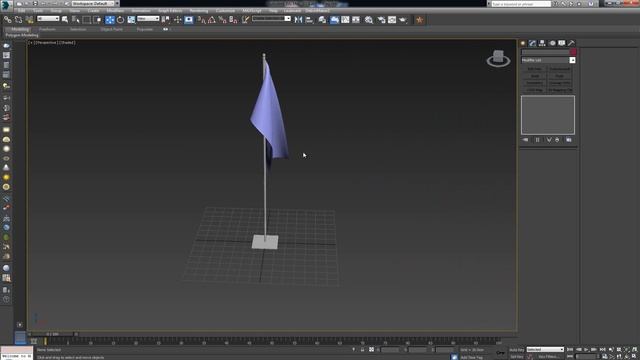The image size is (640, 360).
Task: Enable the Select and Manipulate tool
Action: pyautogui.click(x=178, y=20)
